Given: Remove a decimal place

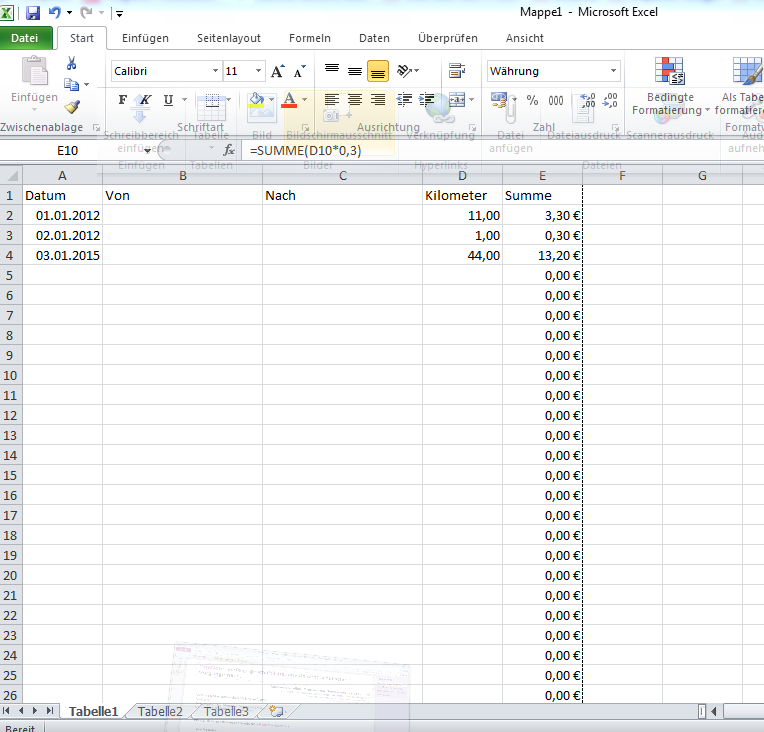Looking at the screenshot, I should point(610,100).
